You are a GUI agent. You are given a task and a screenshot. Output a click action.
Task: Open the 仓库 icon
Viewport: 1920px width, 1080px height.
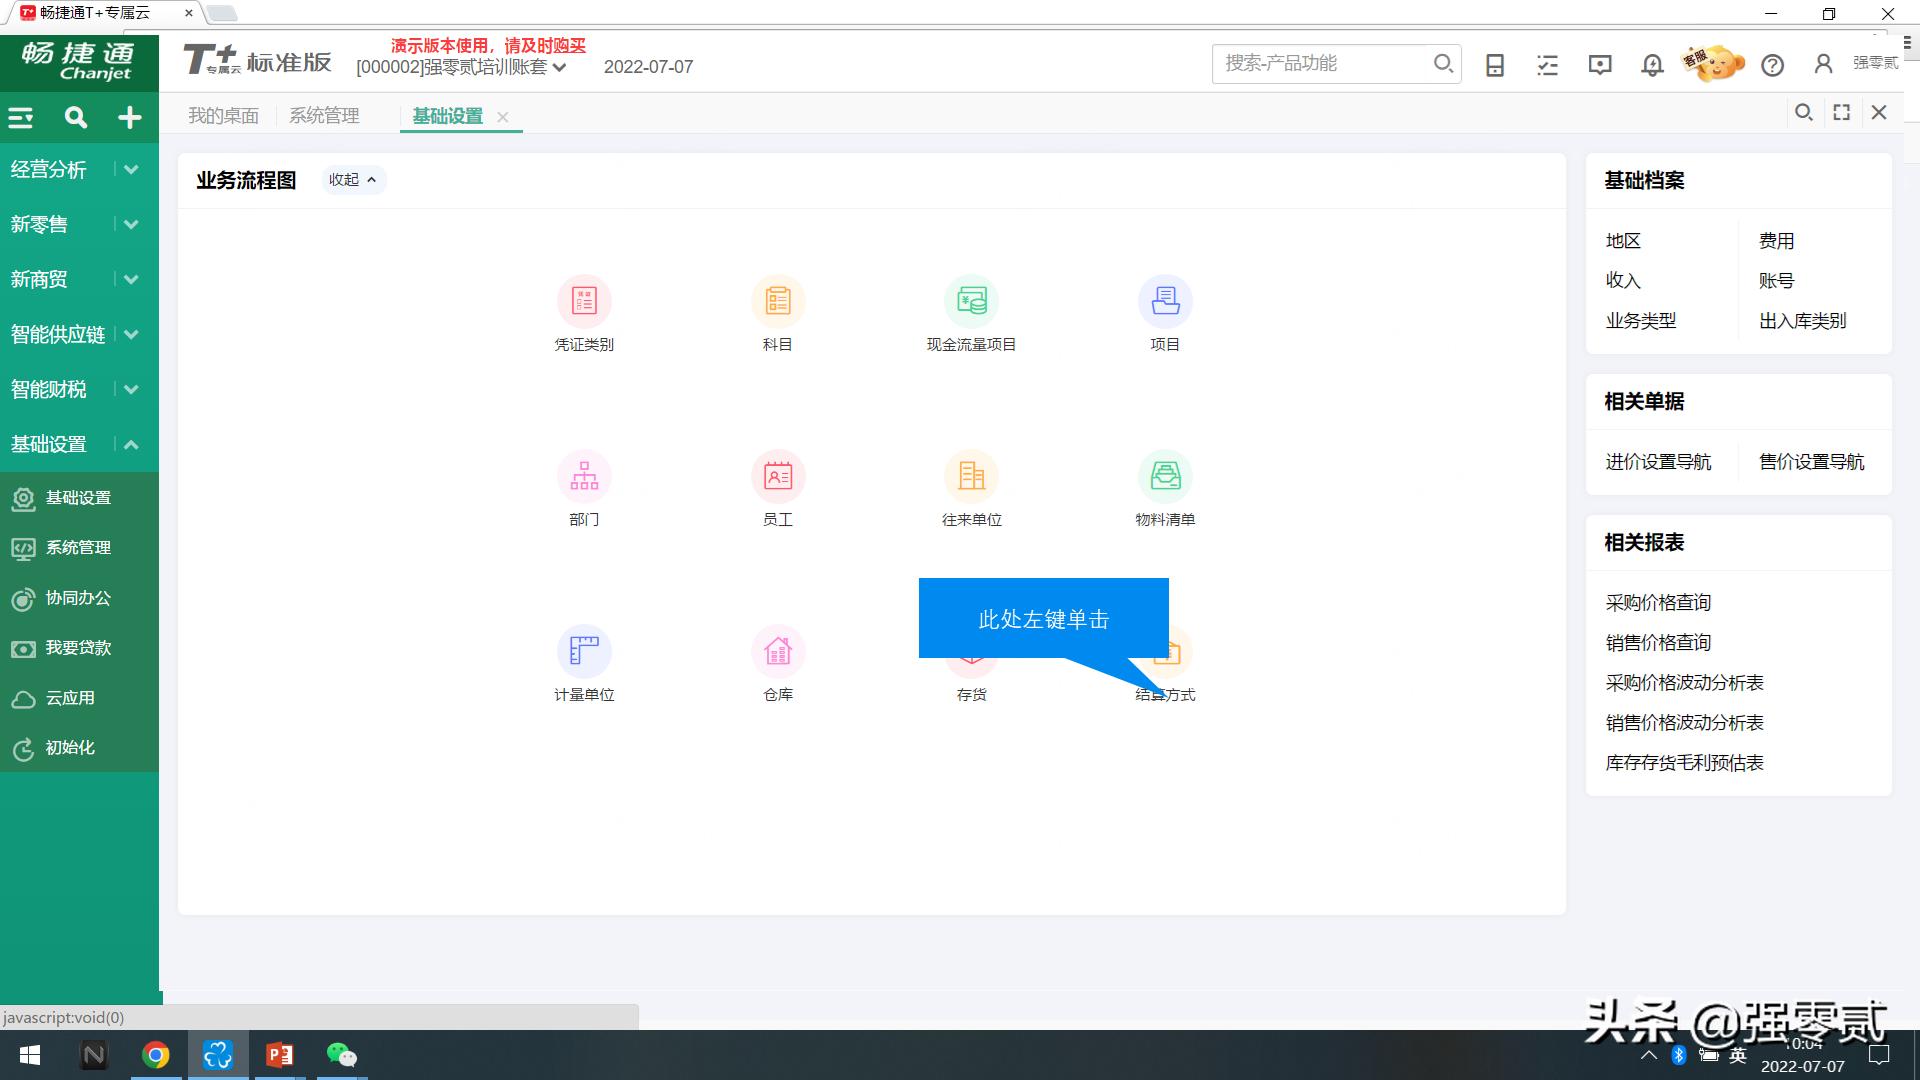coord(778,651)
